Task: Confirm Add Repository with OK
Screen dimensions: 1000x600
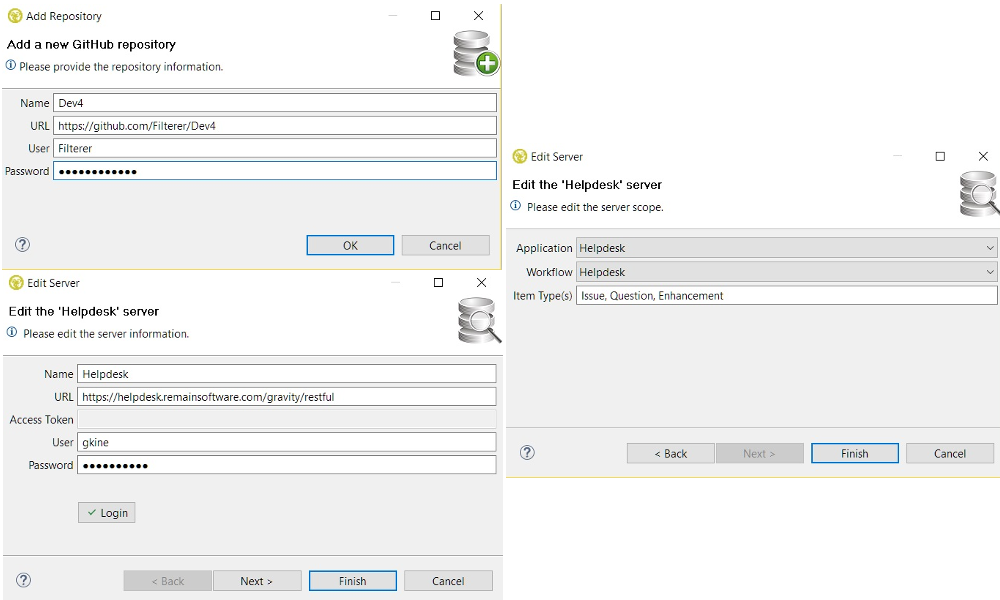Action: click(x=350, y=245)
